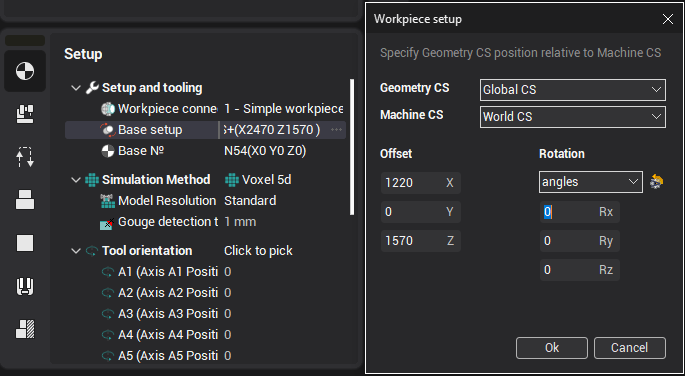Select the hatched blocks sidebar icon
This screenshot has width=685, height=376.
pyautogui.click(x=25, y=329)
